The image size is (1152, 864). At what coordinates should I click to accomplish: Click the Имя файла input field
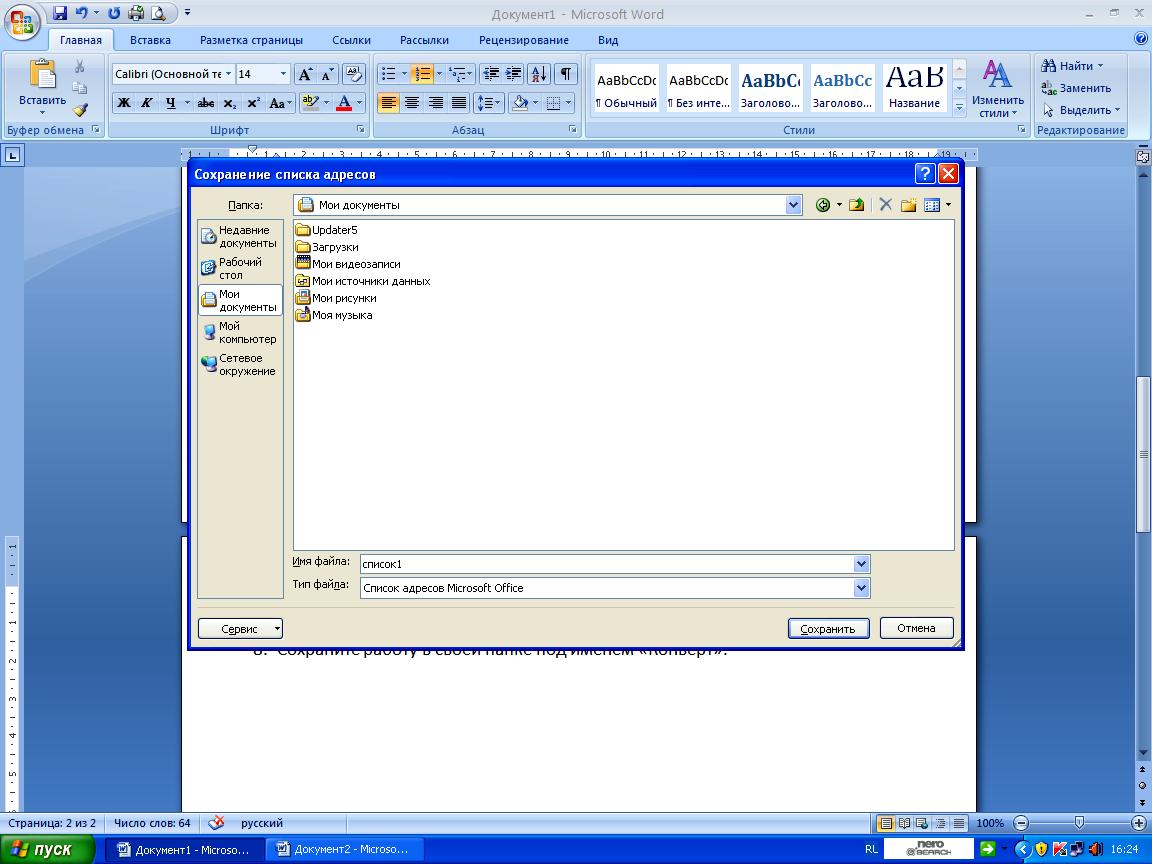(x=607, y=564)
